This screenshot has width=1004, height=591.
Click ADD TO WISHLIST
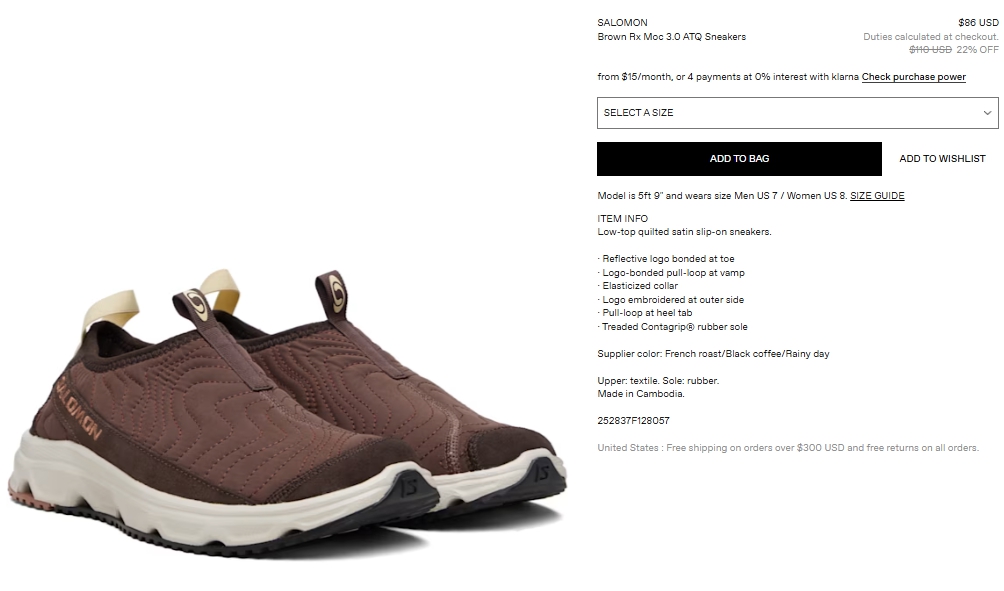(942, 159)
